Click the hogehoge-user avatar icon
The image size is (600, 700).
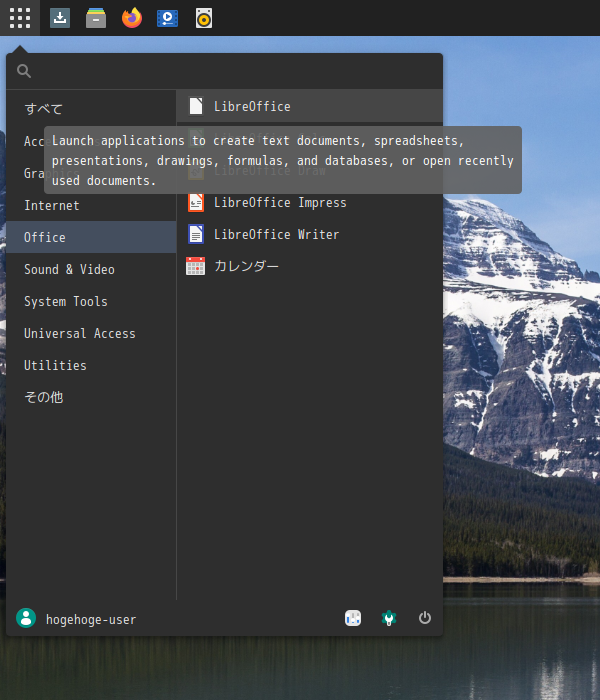(26, 618)
